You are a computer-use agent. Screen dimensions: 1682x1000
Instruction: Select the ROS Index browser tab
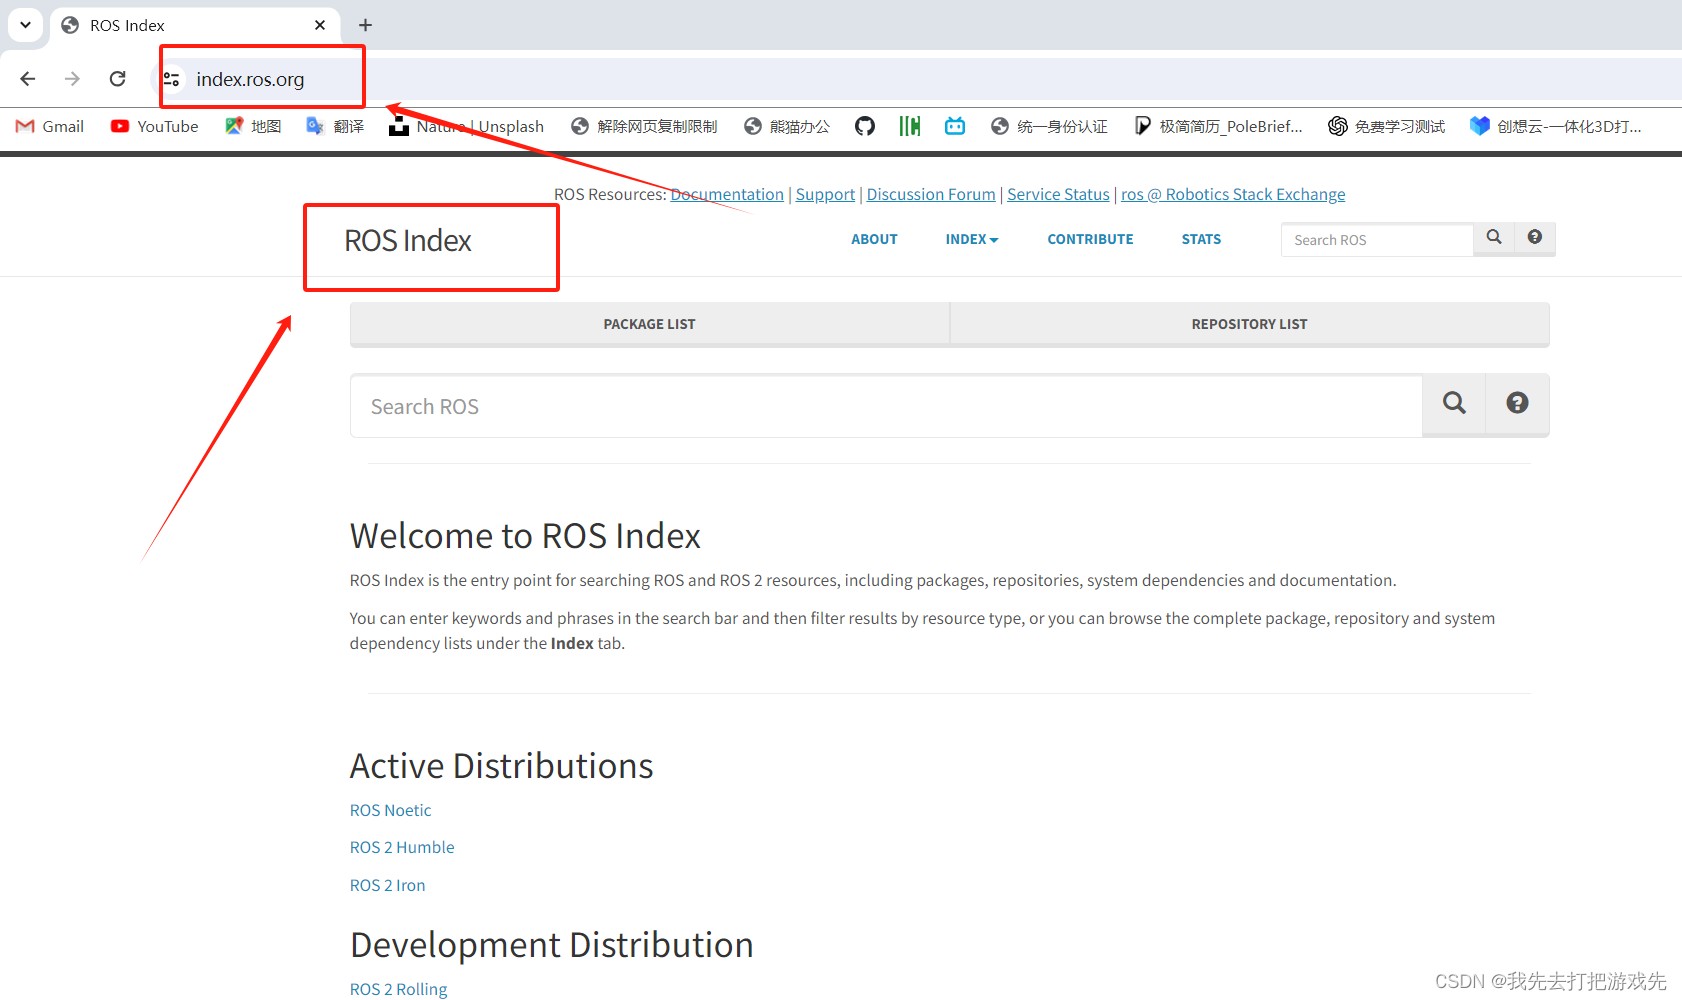[195, 25]
